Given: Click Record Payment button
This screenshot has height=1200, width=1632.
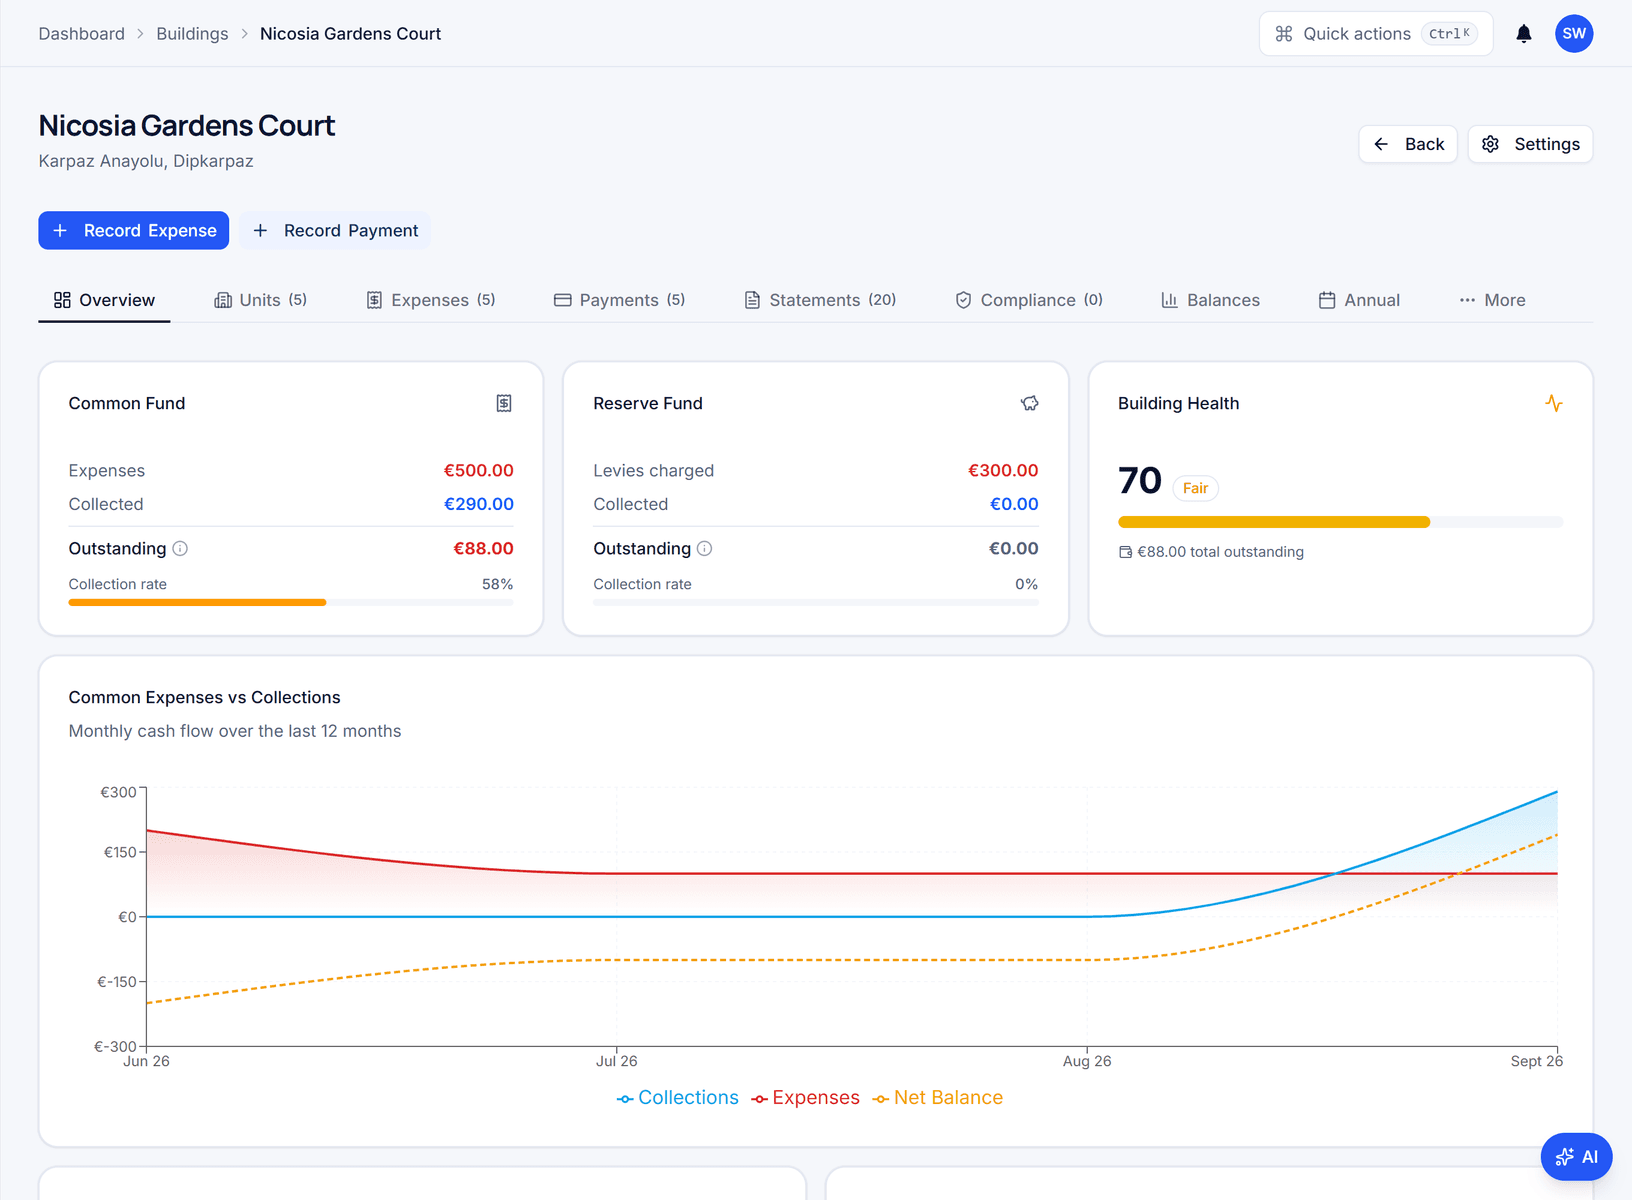Looking at the screenshot, I should [335, 230].
